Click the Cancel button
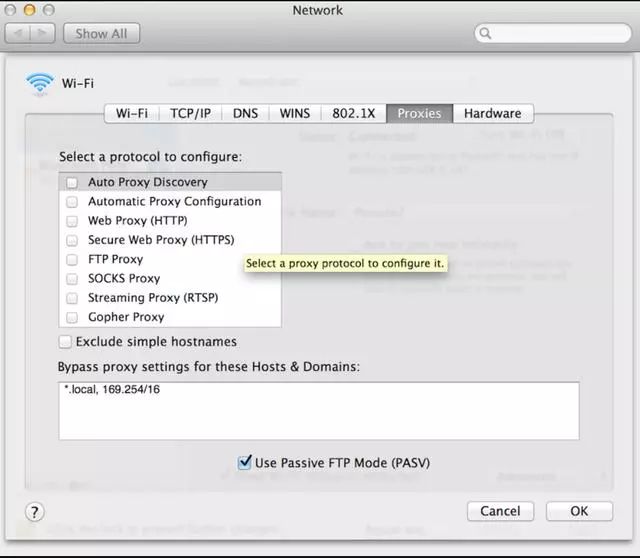 click(500, 511)
